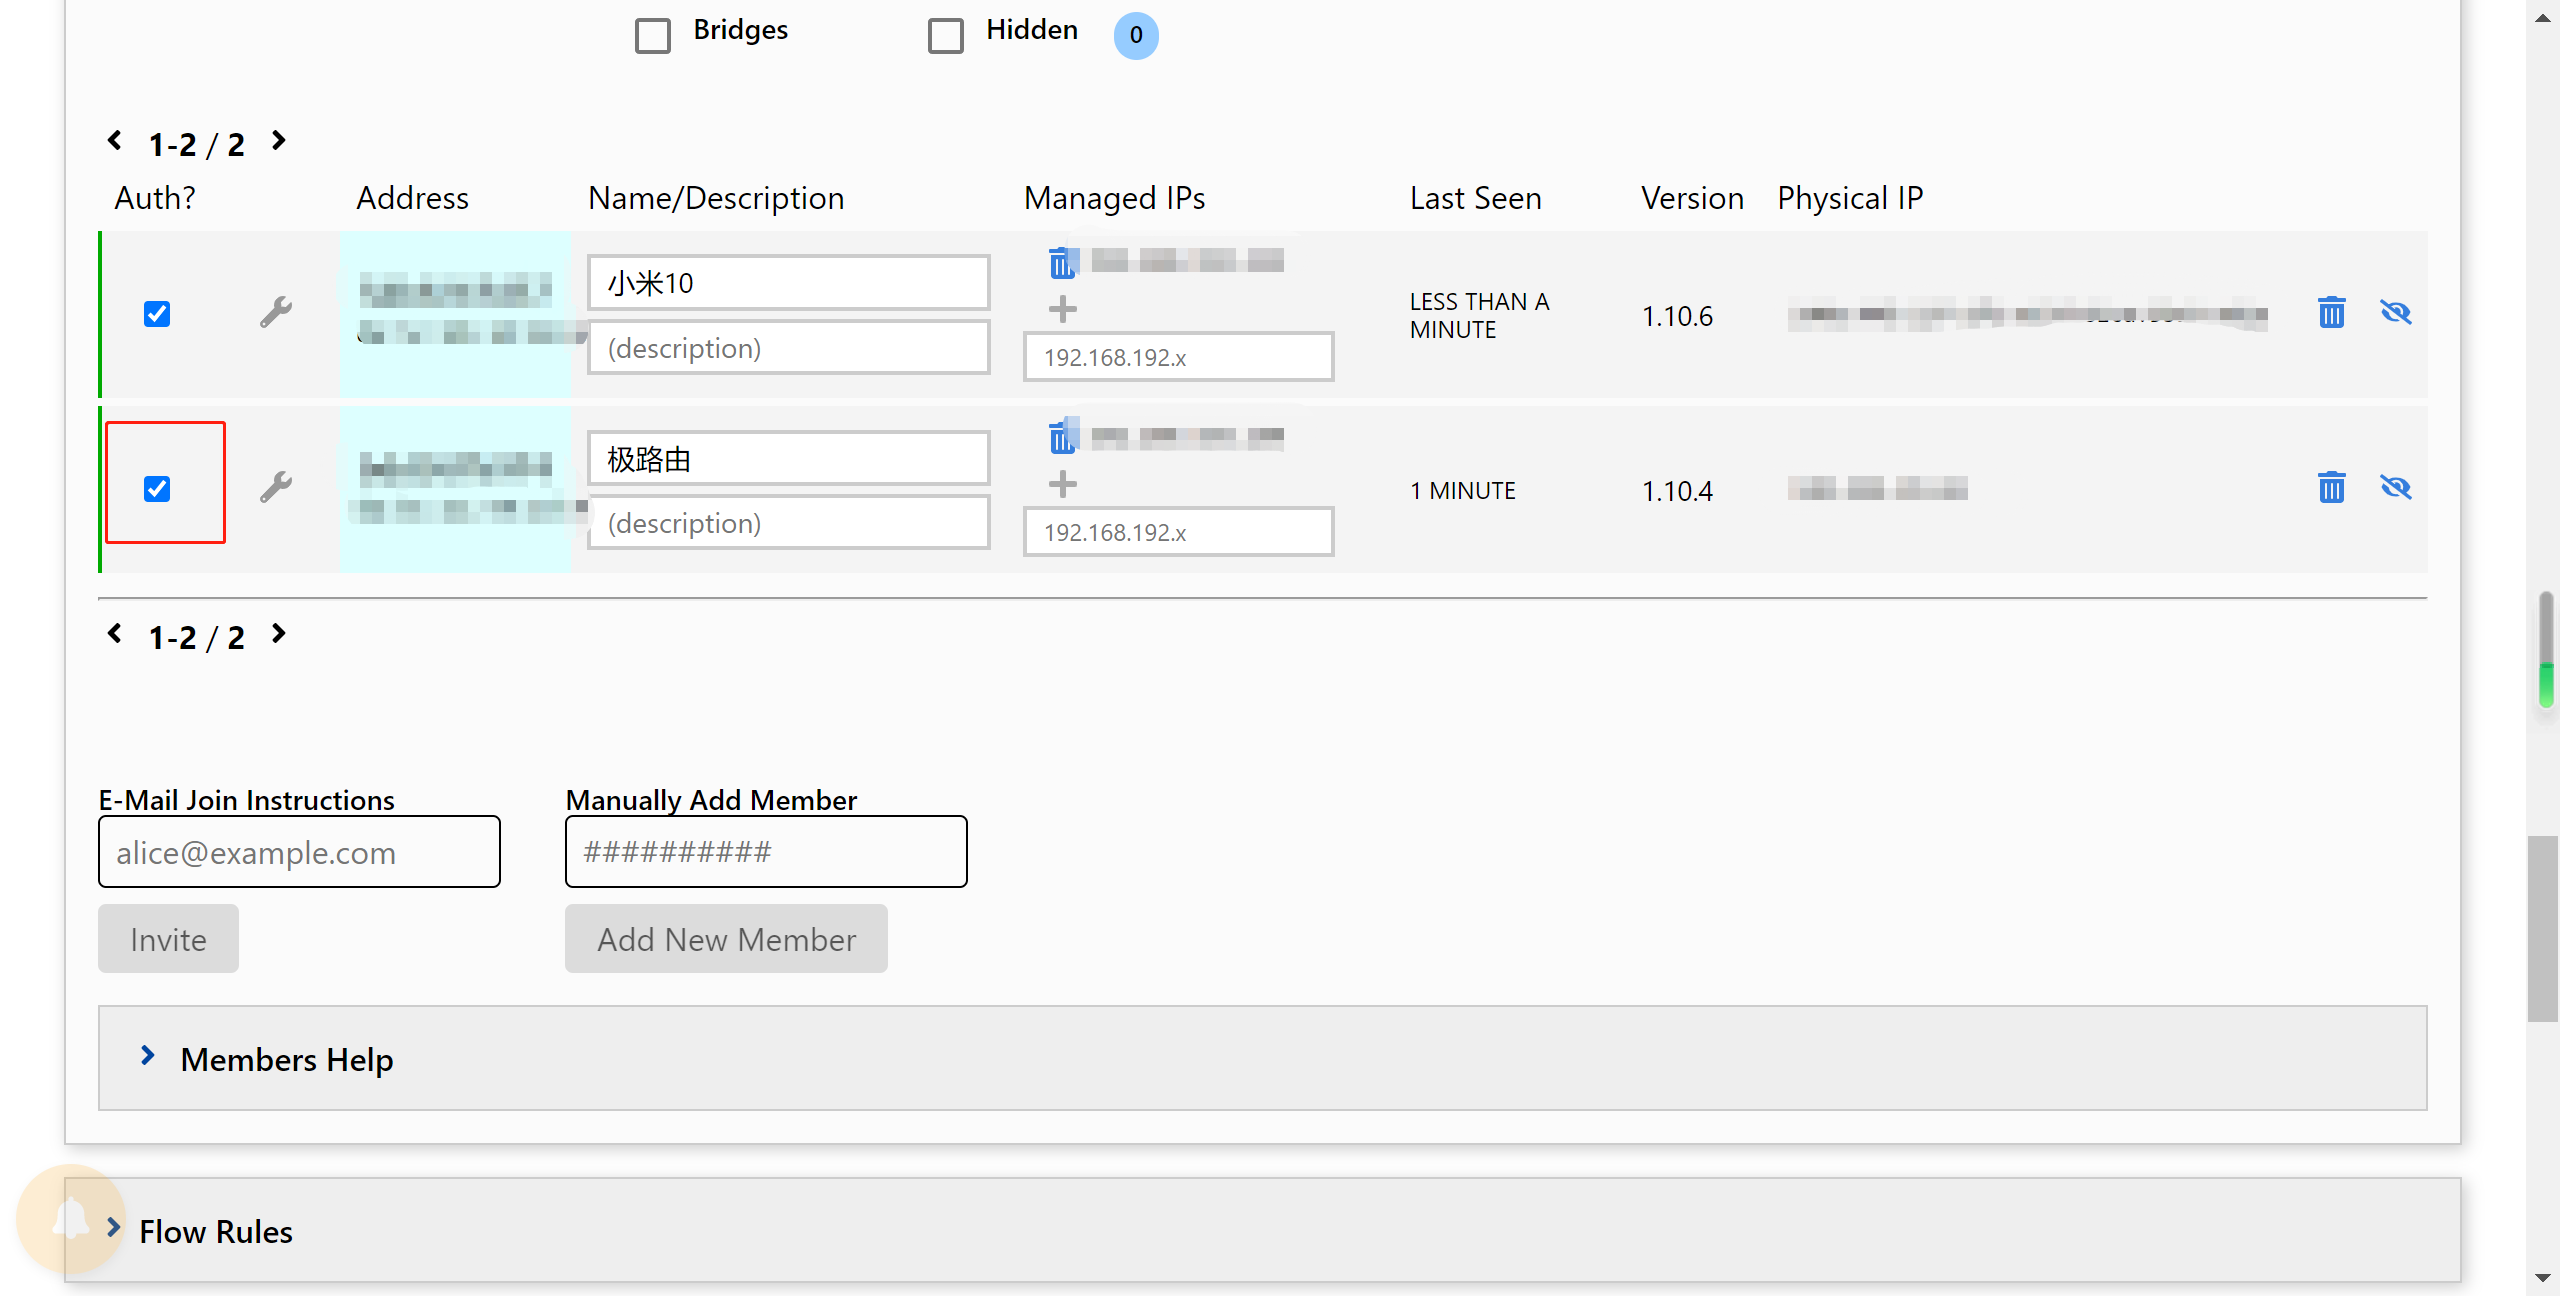The height and width of the screenshot is (1296, 2560).
Task: Uncheck Auth checkbox for 小米10
Action: [157, 314]
